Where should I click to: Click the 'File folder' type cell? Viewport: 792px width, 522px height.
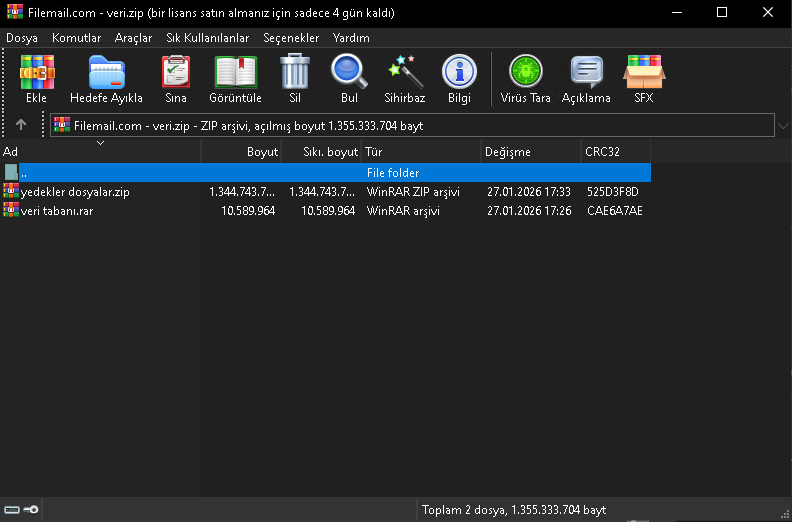[393, 173]
